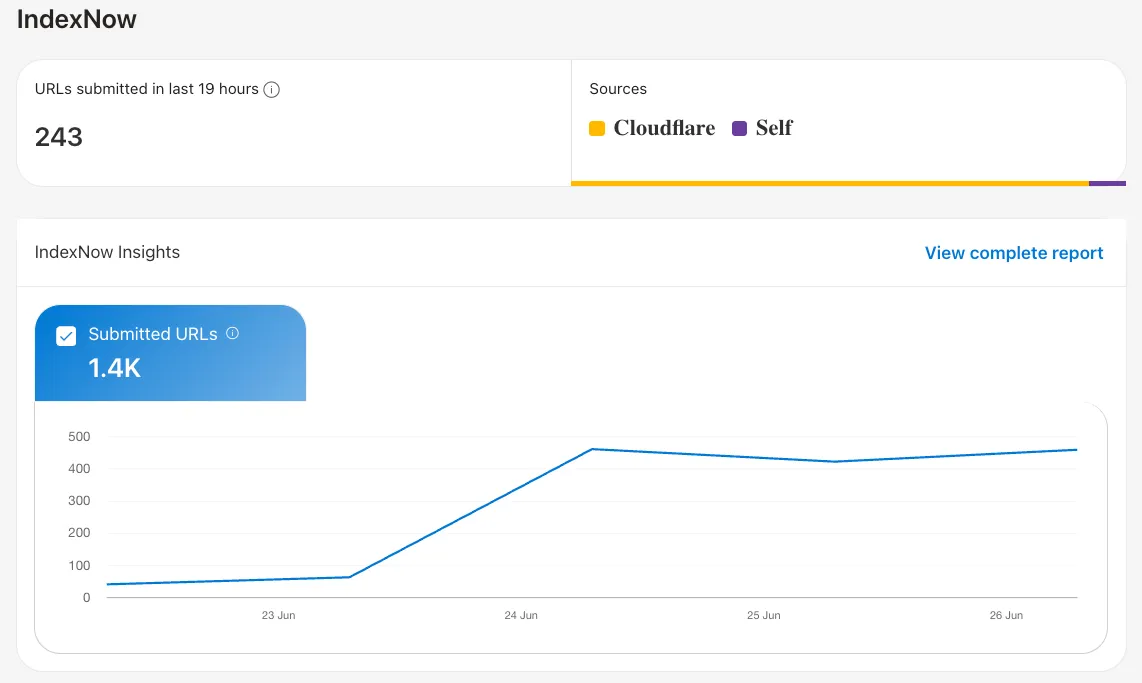Screen dimensions: 1142x683
Task: Open the View complete report link
Action: tap(1014, 253)
